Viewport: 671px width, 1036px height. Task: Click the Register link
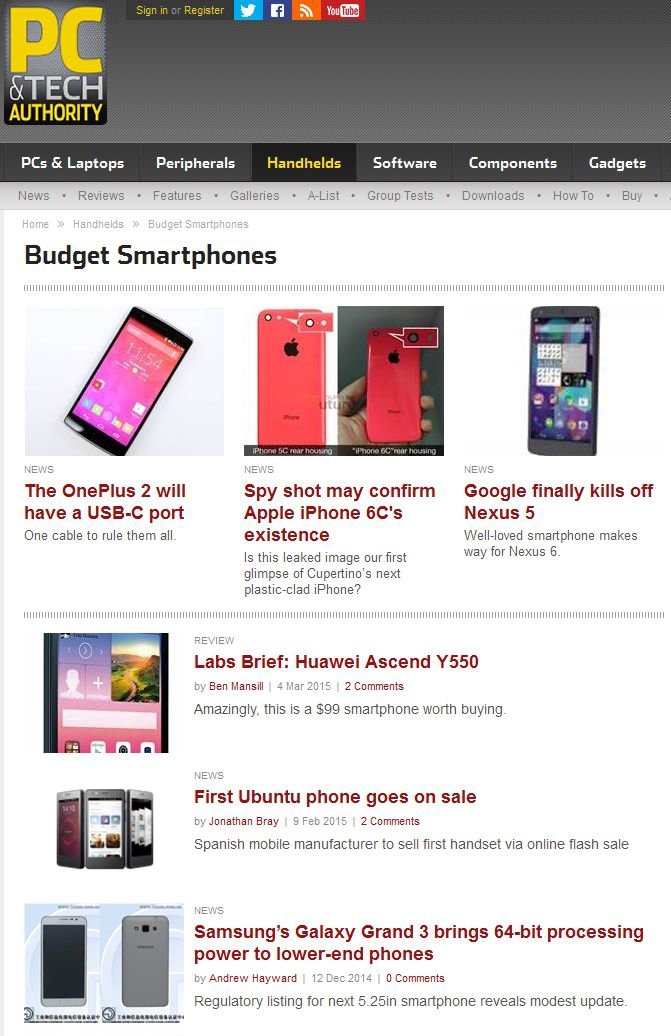click(204, 10)
